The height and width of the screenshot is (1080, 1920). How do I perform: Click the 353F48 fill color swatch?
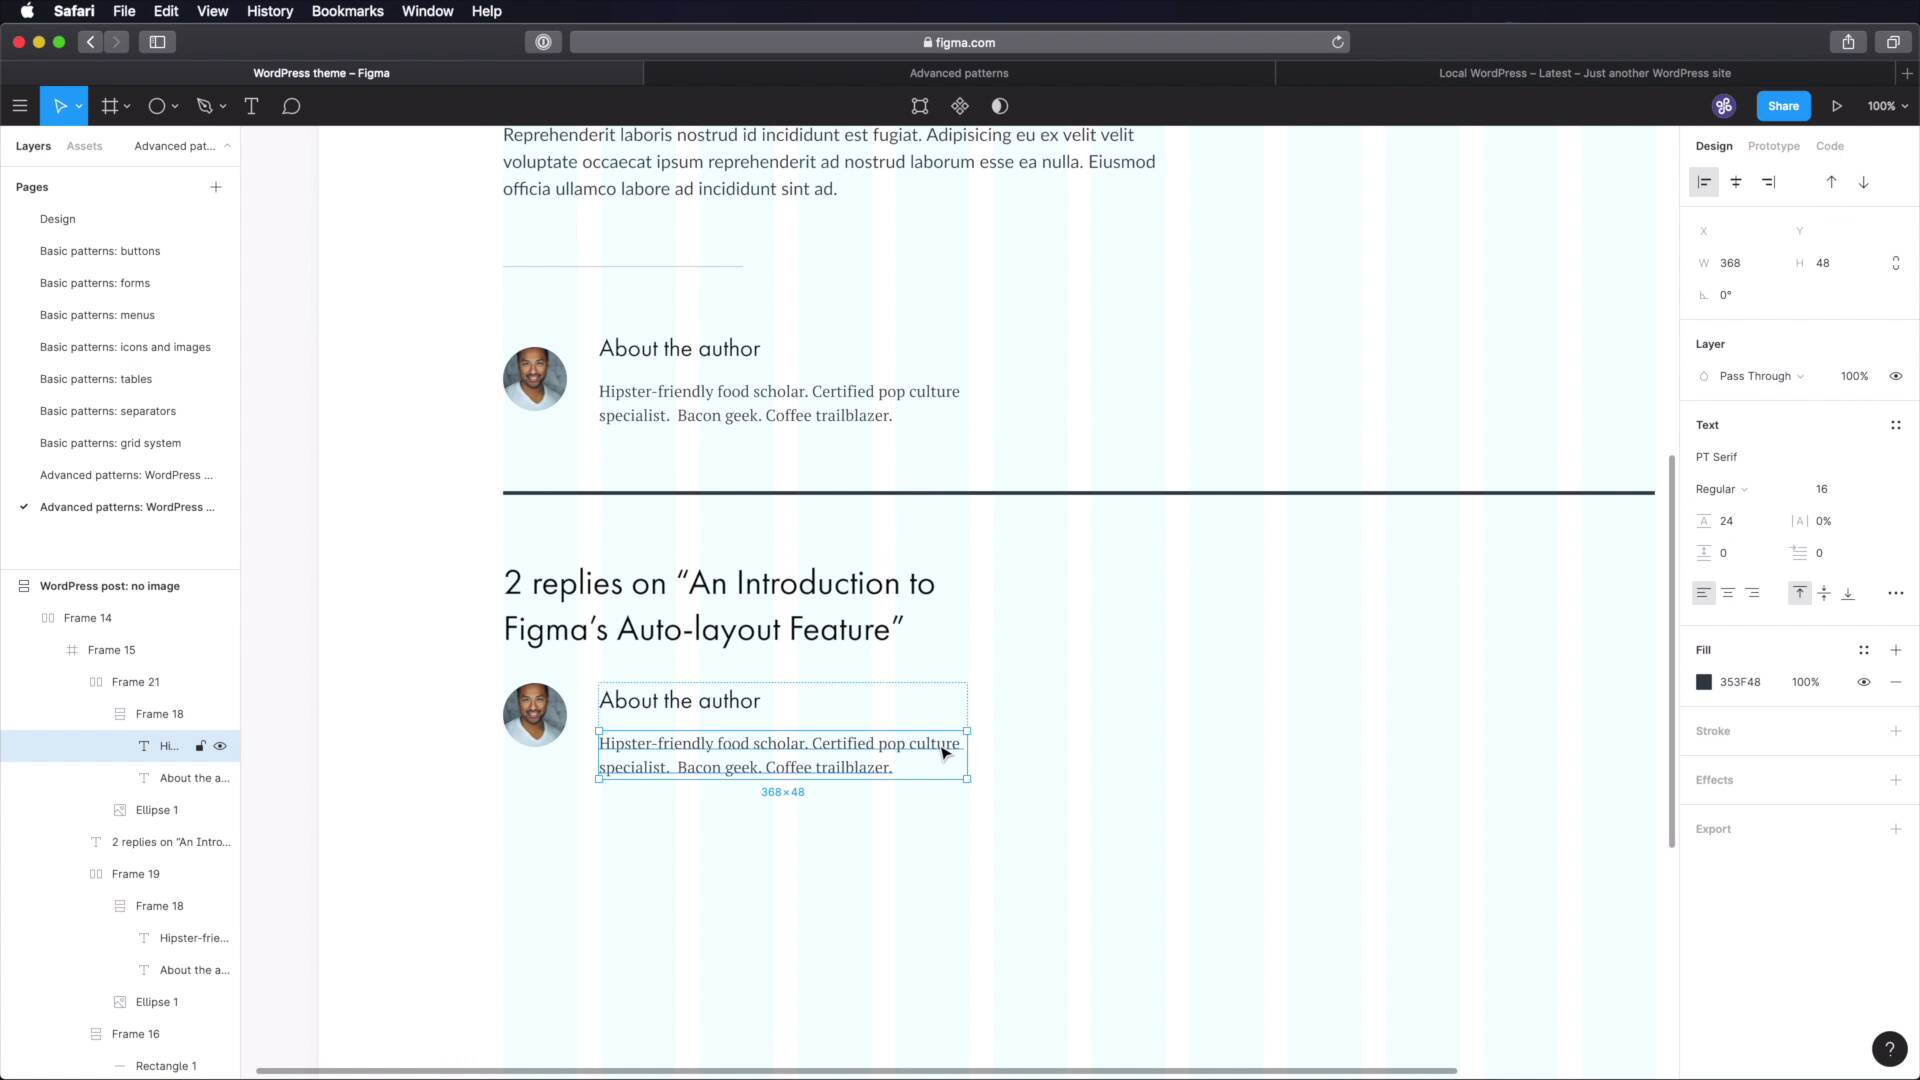click(1704, 682)
